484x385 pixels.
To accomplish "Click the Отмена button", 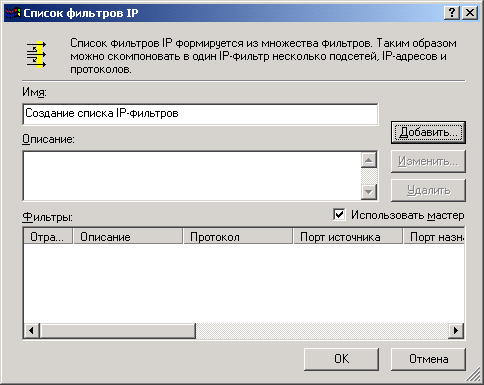I will [428, 359].
